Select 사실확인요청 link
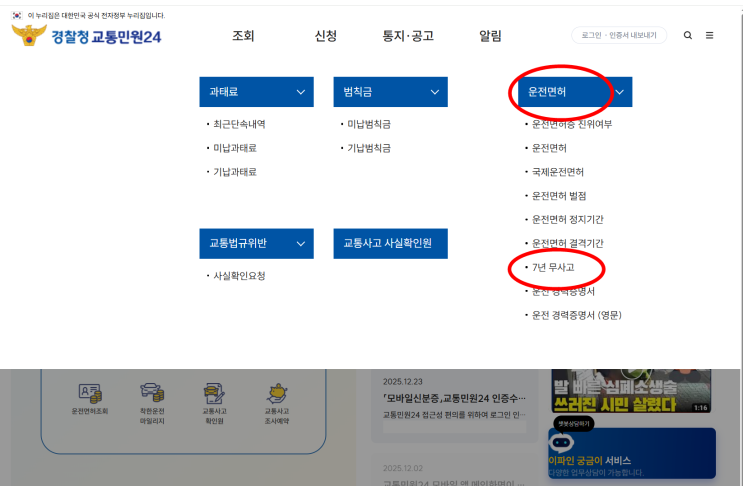743x486 pixels. coord(239,276)
